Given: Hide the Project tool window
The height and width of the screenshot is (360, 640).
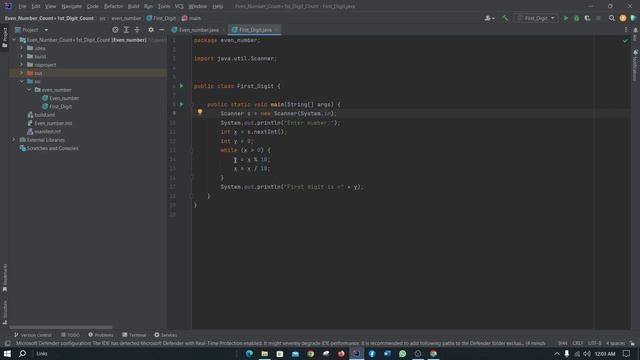Looking at the screenshot, I should (161, 30).
